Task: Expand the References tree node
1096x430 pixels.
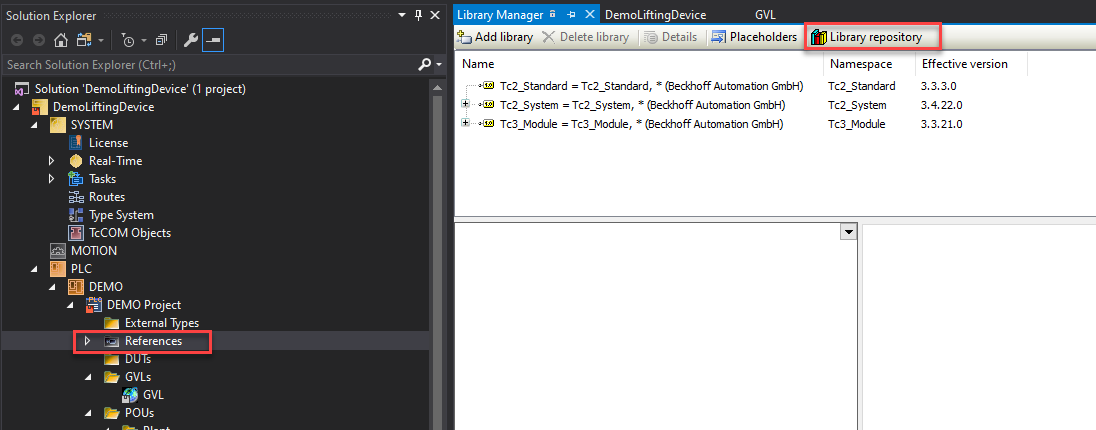Action: click(x=87, y=342)
